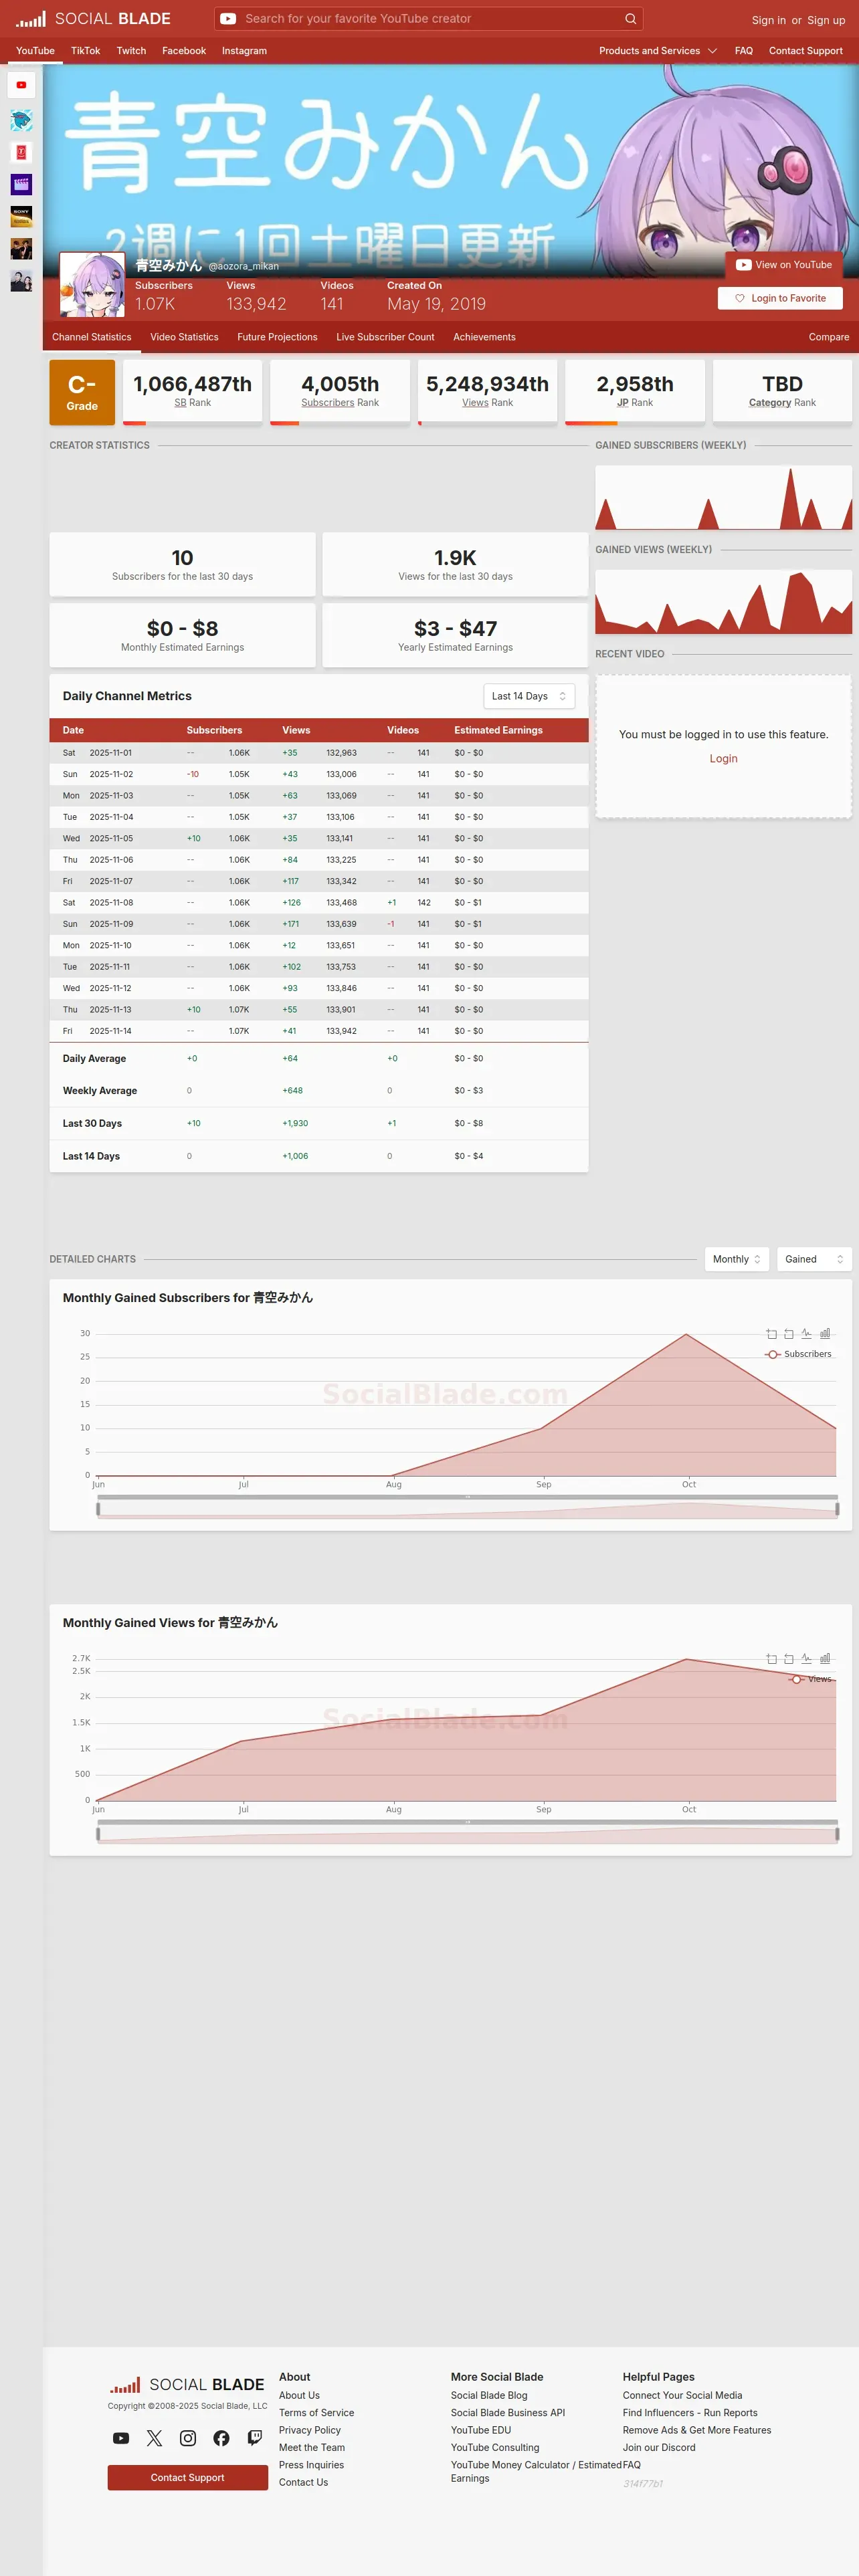
Task: Open the Last 14 Days dropdown
Action: (529, 696)
